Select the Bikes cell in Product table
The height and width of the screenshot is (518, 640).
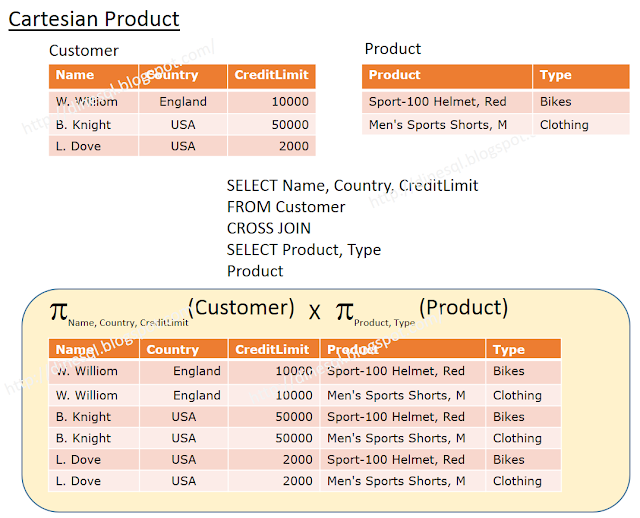(556, 102)
